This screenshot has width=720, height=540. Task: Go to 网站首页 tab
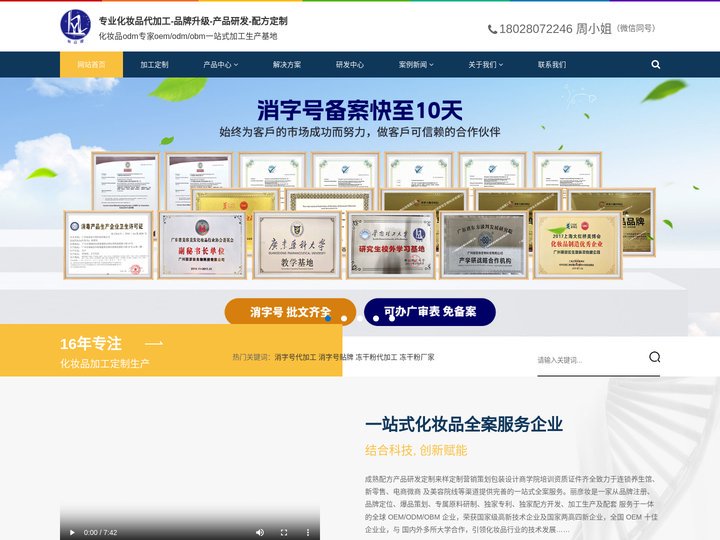pos(91,65)
